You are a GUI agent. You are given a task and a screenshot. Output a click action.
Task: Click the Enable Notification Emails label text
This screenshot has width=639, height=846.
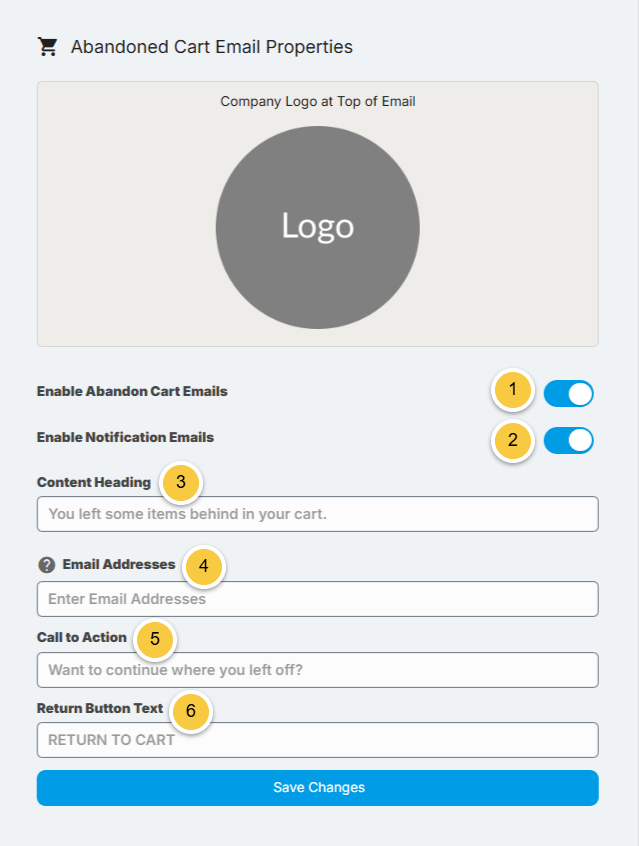pyautogui.click(x=125, y=437)
